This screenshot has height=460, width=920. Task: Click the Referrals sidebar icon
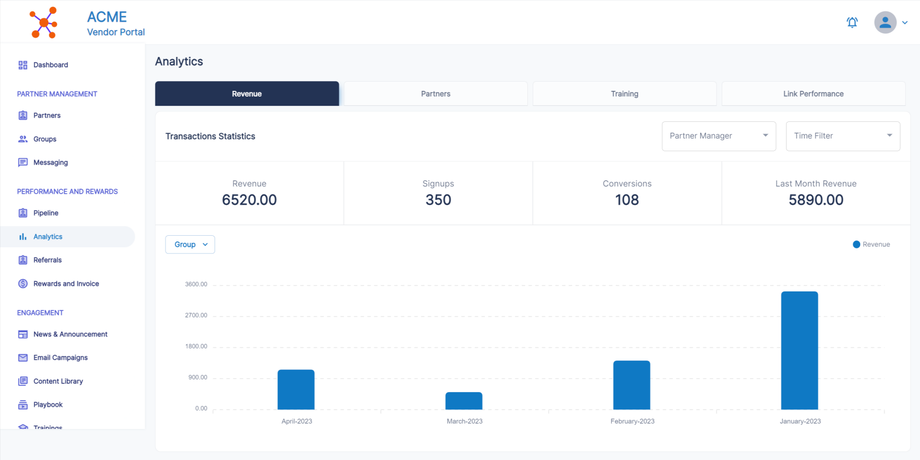tap(23, 260)
